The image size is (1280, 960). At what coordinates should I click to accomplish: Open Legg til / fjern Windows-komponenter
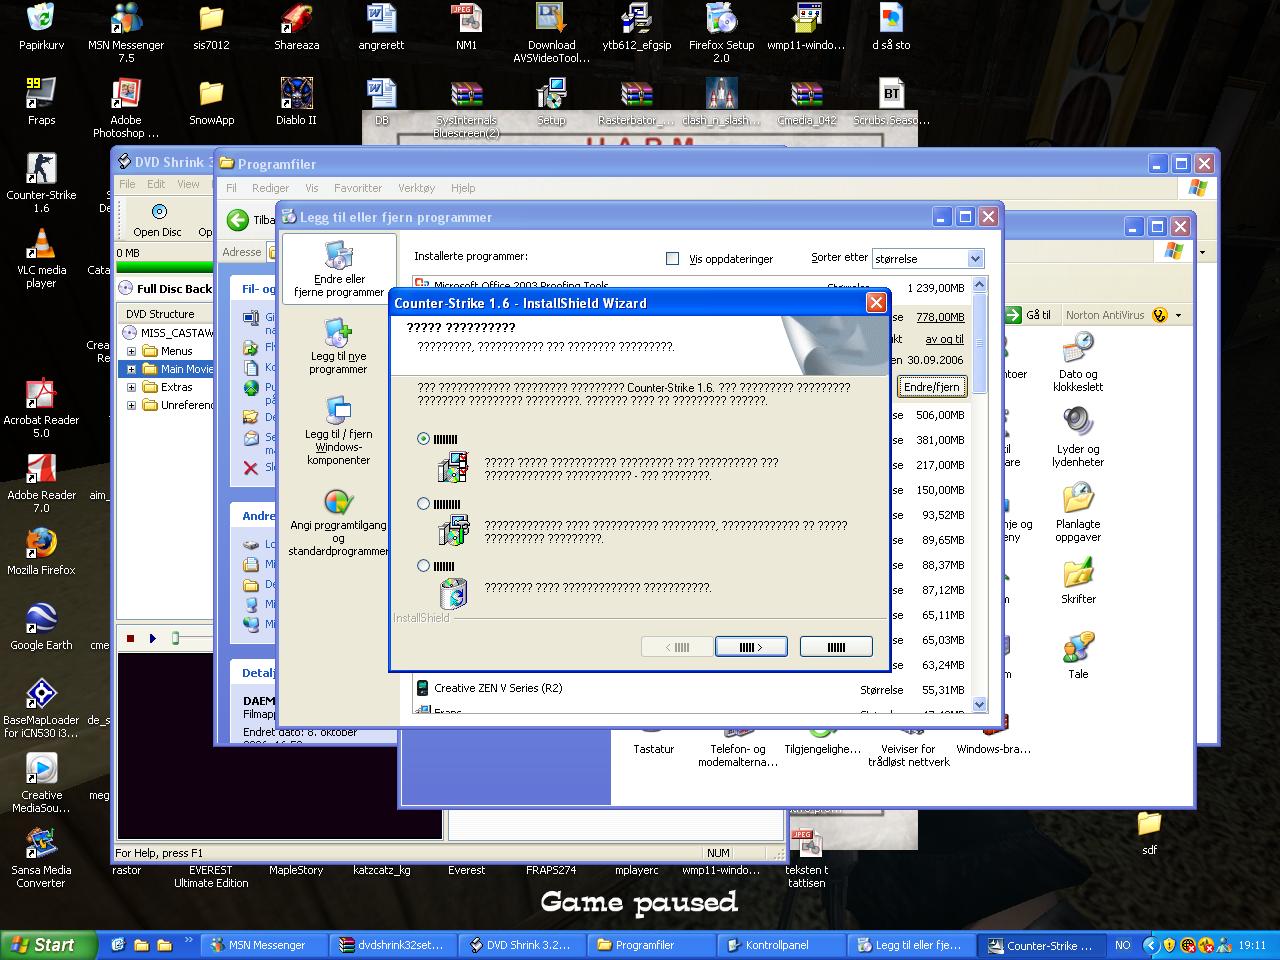(x=338, y=431)
